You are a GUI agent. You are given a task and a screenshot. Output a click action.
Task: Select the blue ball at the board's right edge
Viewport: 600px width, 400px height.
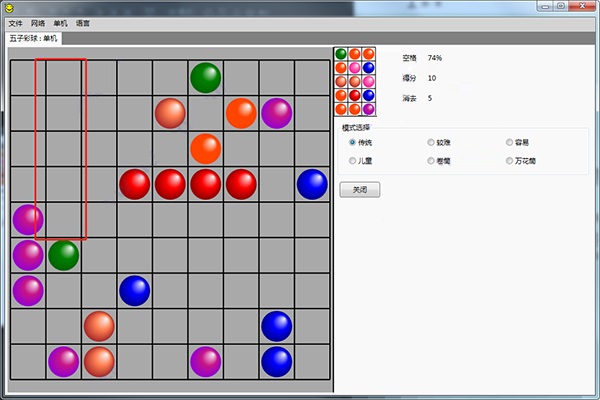[312, 184]
